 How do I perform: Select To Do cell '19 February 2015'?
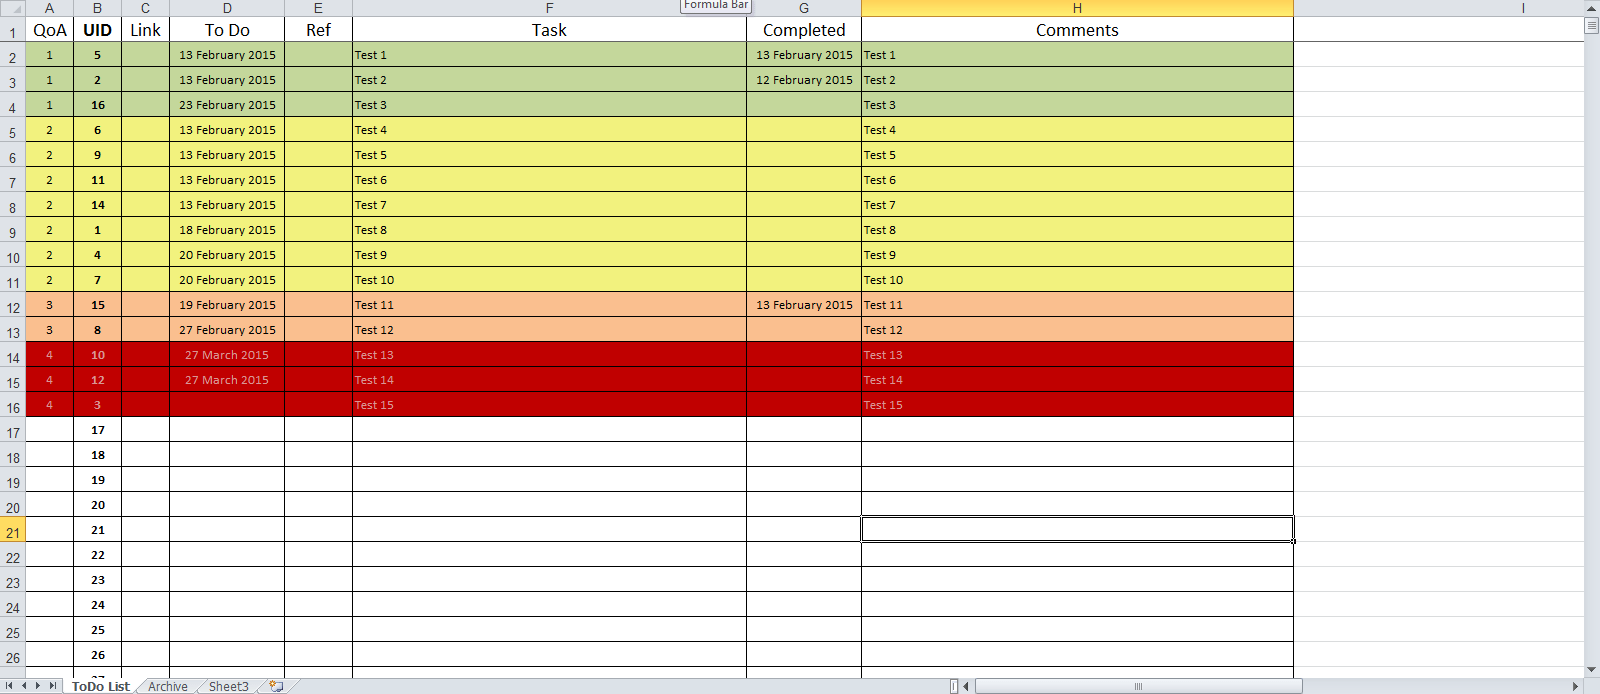point(227,305)
